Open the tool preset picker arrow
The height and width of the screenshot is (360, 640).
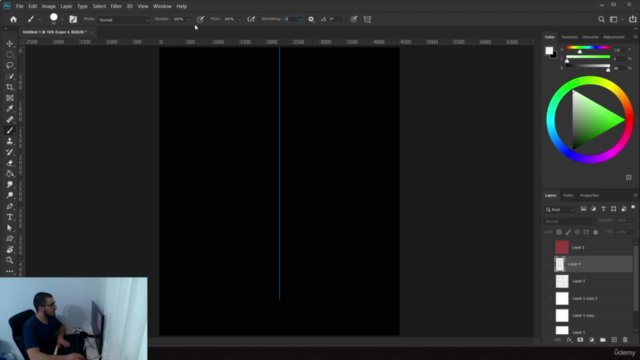pos(40,20)
